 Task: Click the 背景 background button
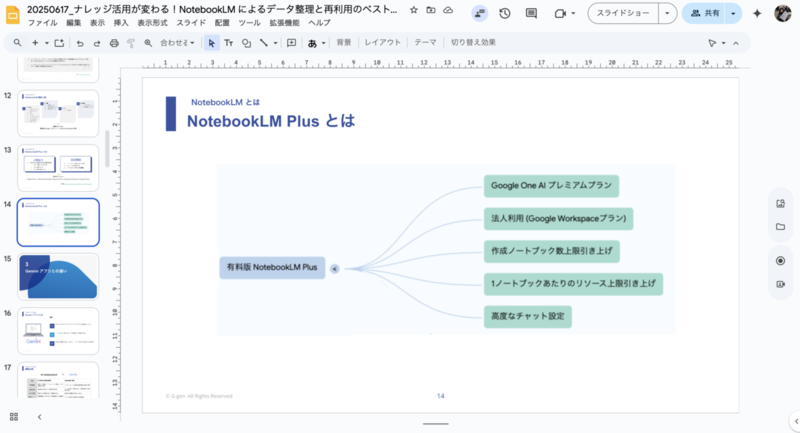tap(344, 43)
